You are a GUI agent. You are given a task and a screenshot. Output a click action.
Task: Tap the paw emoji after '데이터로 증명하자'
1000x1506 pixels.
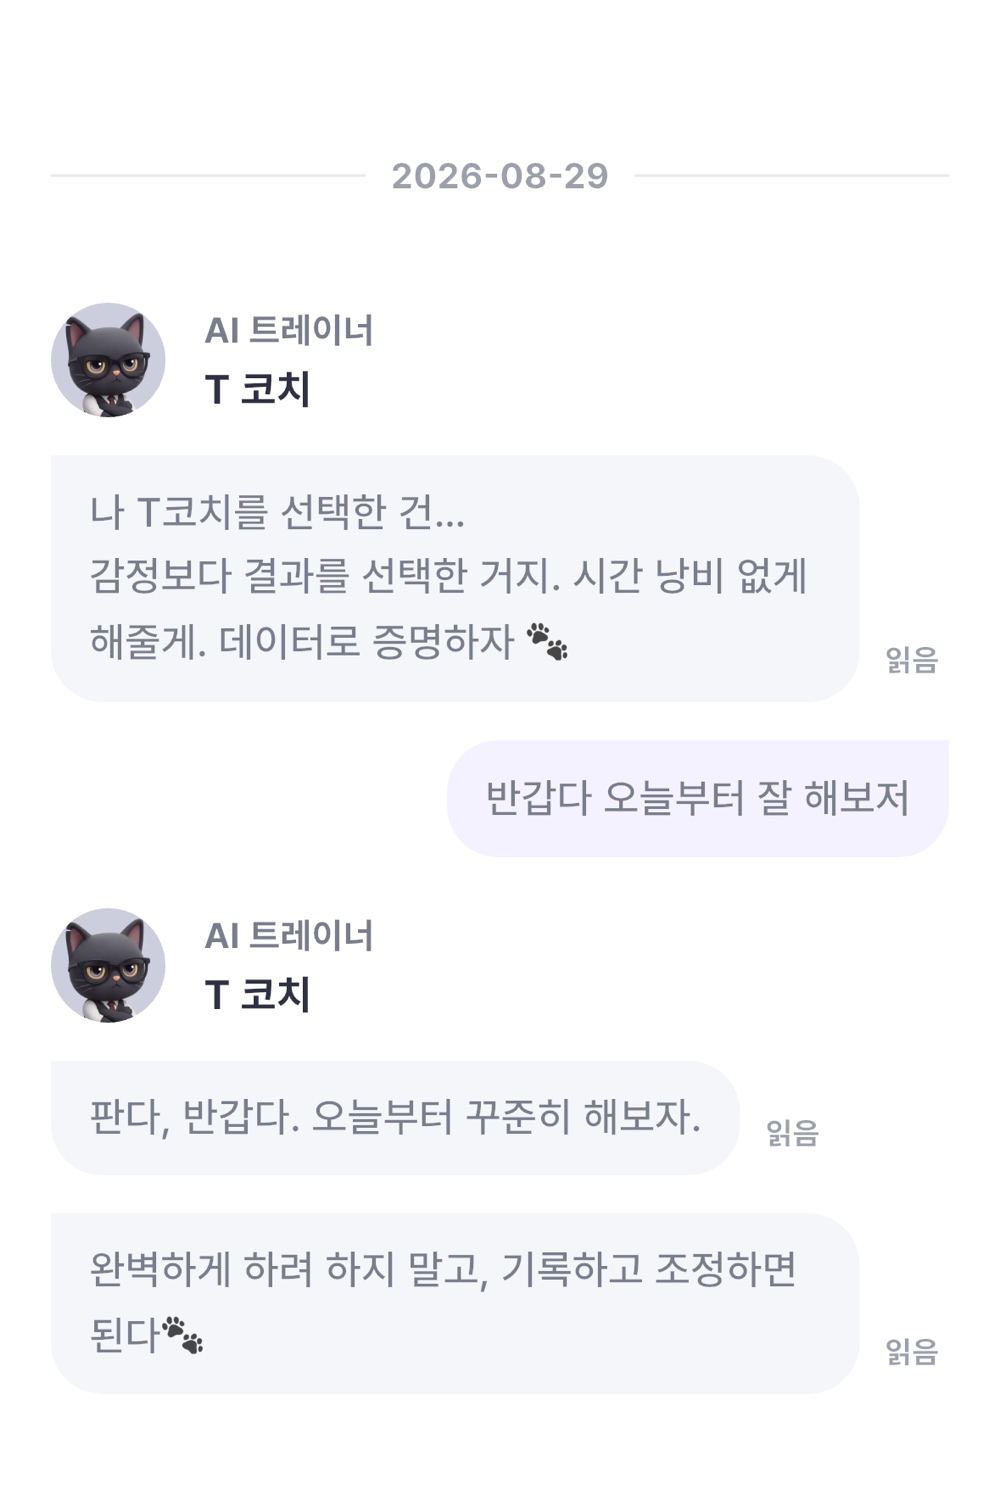[x=547, y=641]
